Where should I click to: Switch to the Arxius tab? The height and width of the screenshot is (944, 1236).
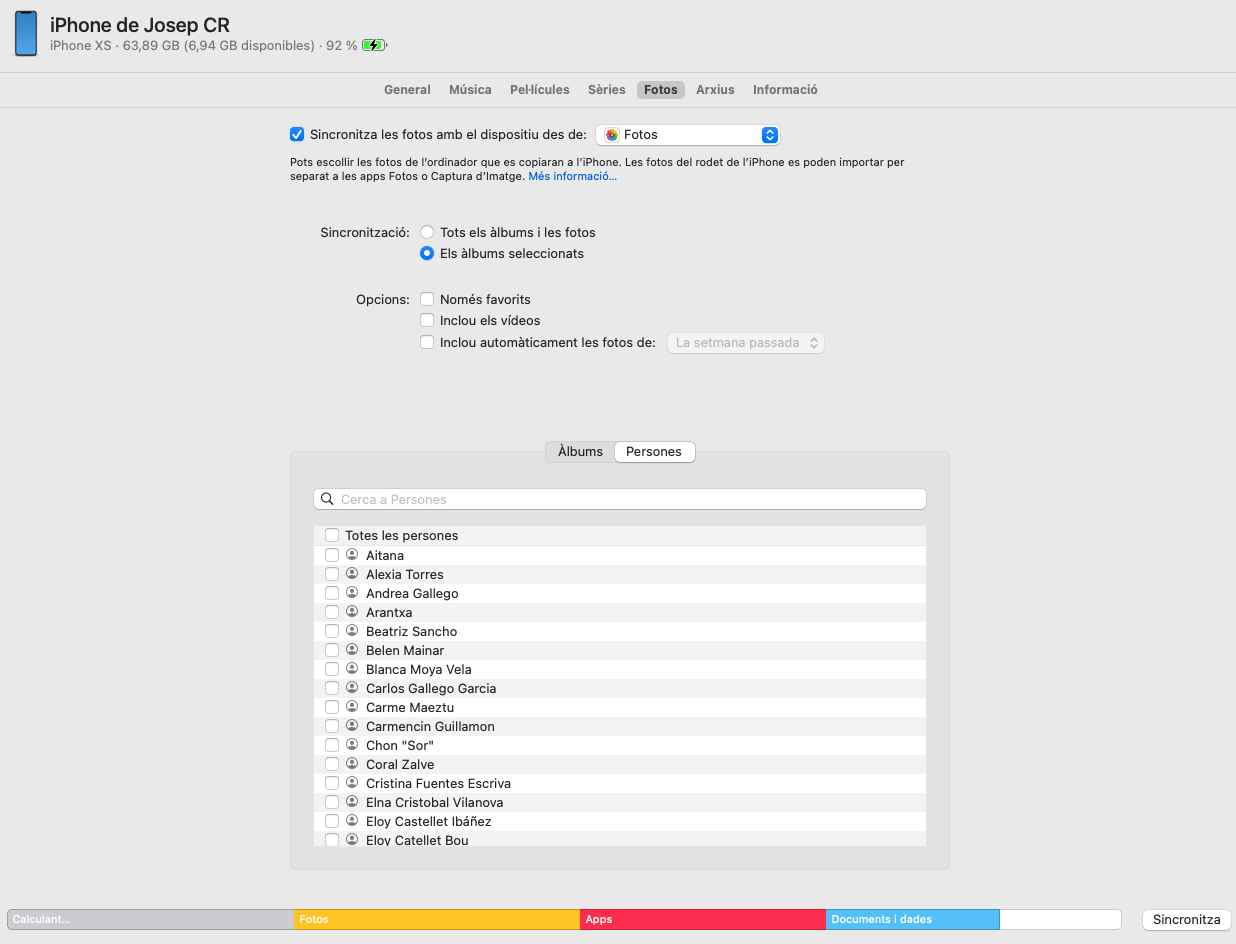715,90
